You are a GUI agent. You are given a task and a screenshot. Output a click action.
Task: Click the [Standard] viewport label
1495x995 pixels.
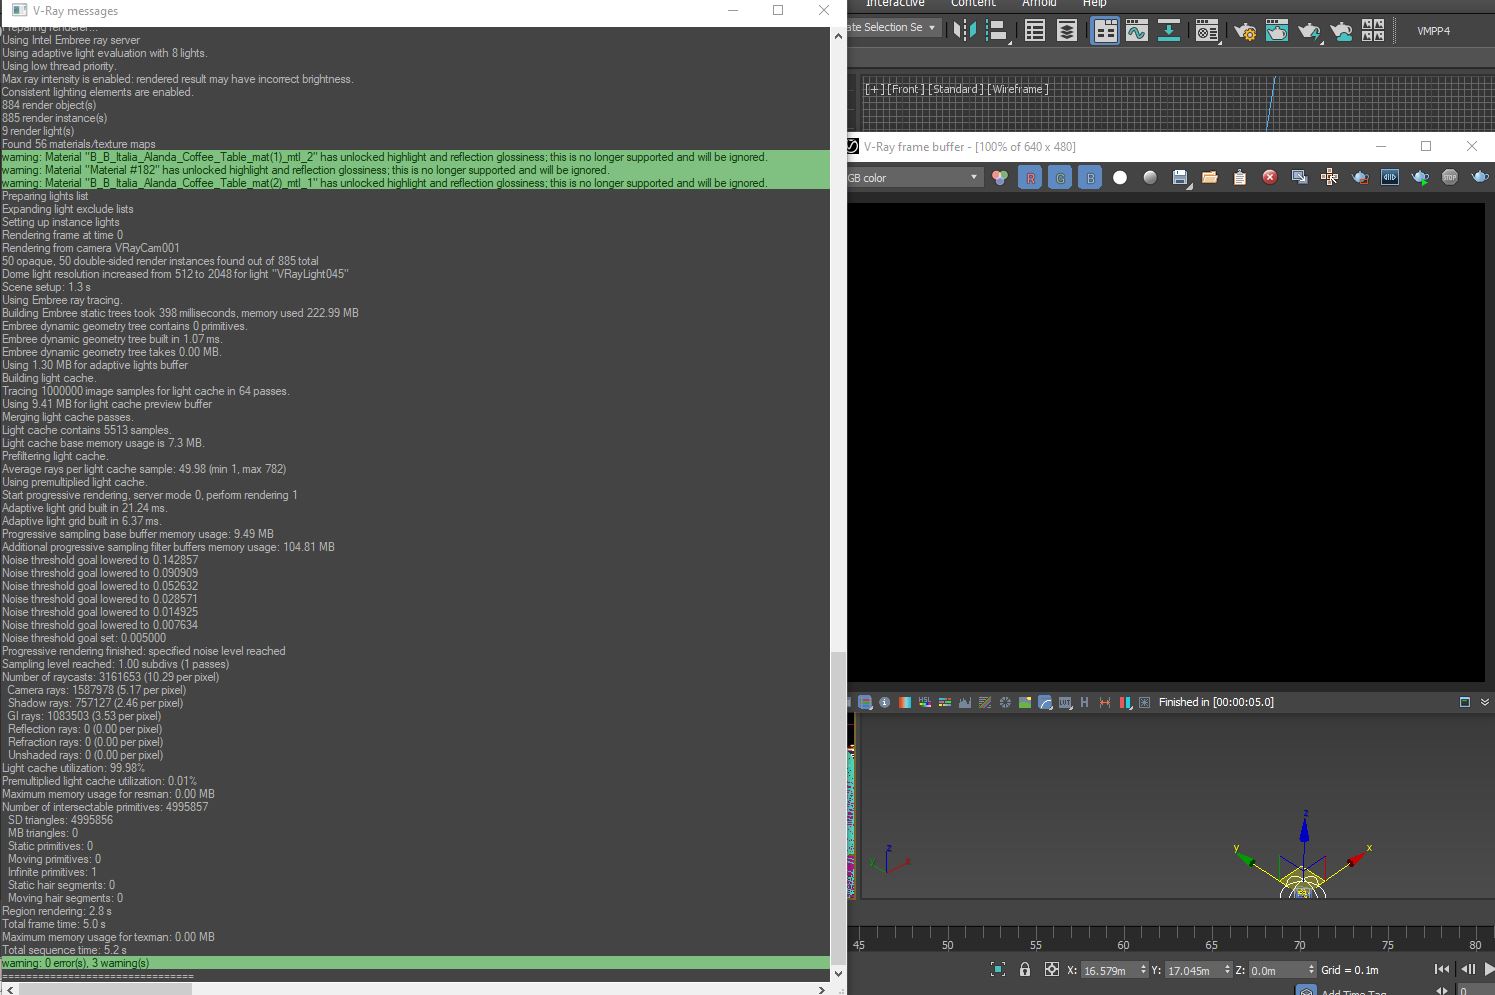click(x=956, y=89)
